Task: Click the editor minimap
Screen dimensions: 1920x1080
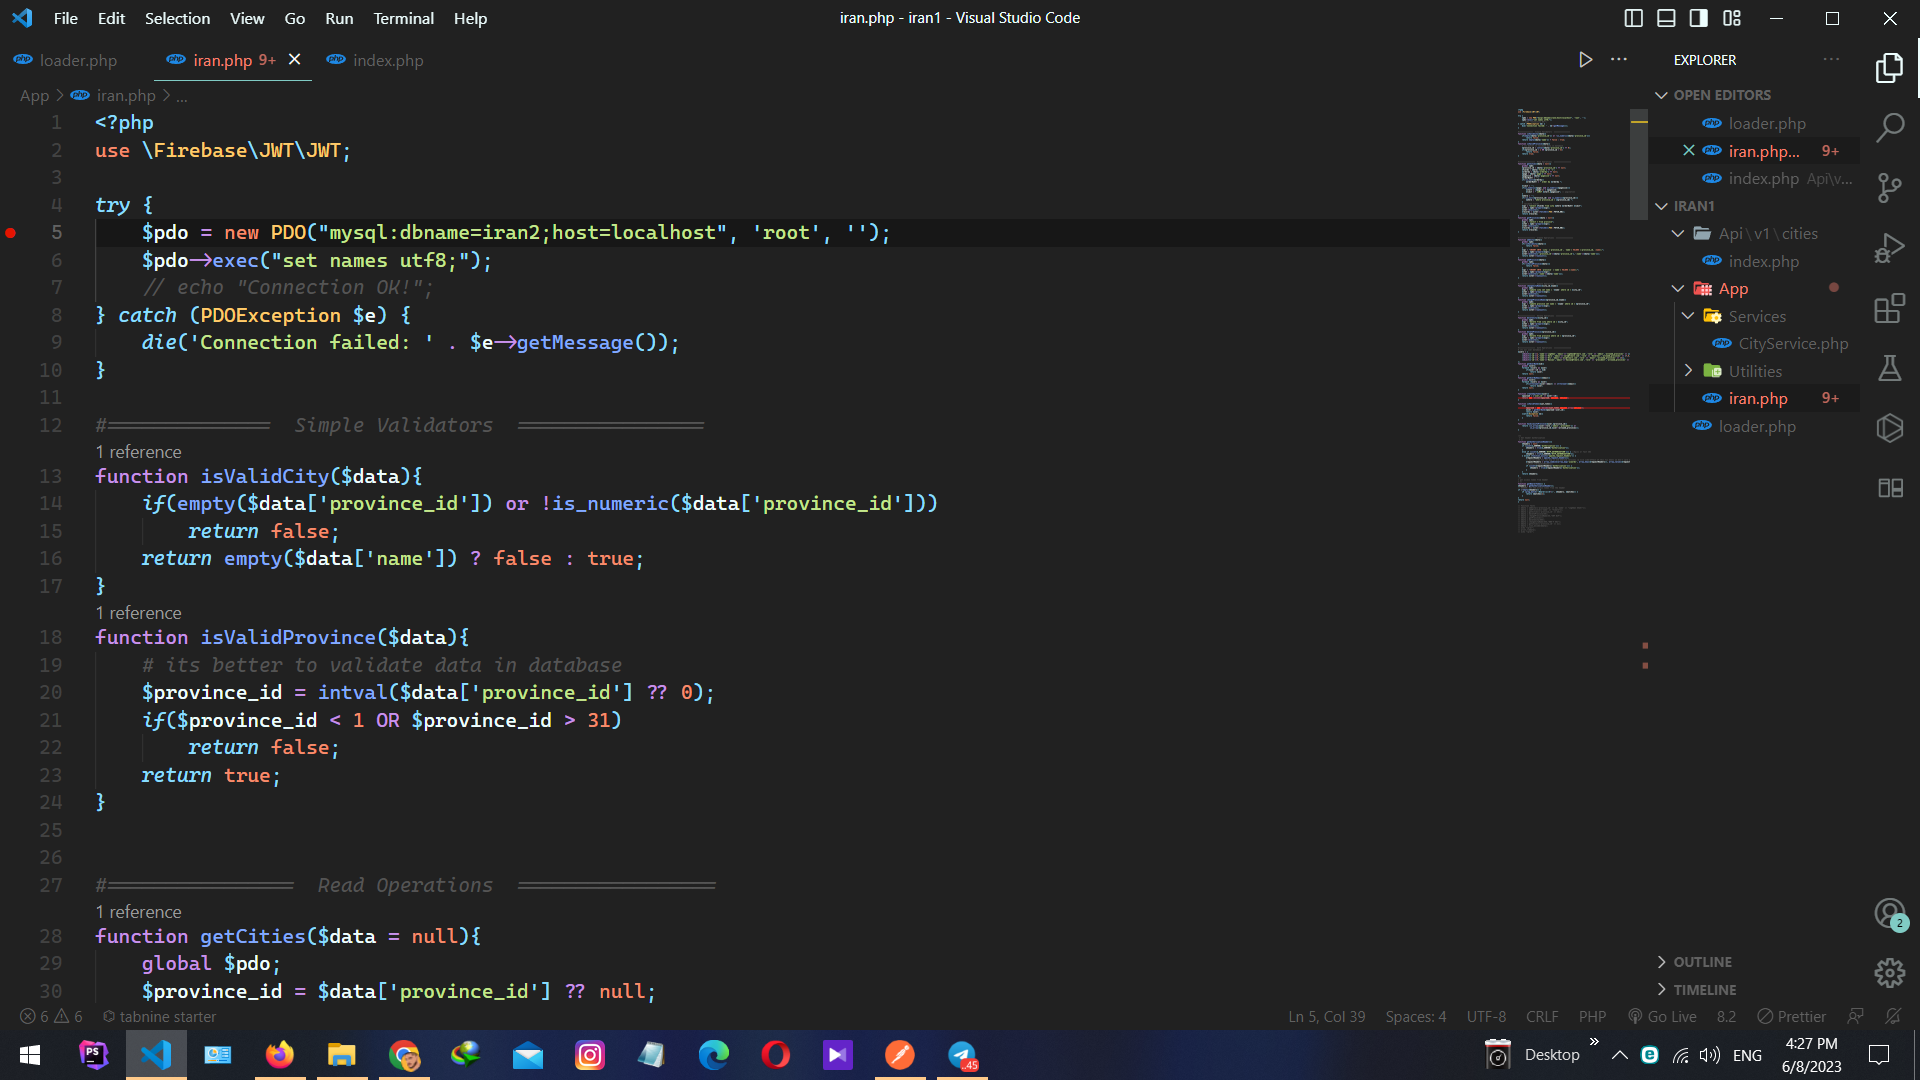Action: 1573,320
